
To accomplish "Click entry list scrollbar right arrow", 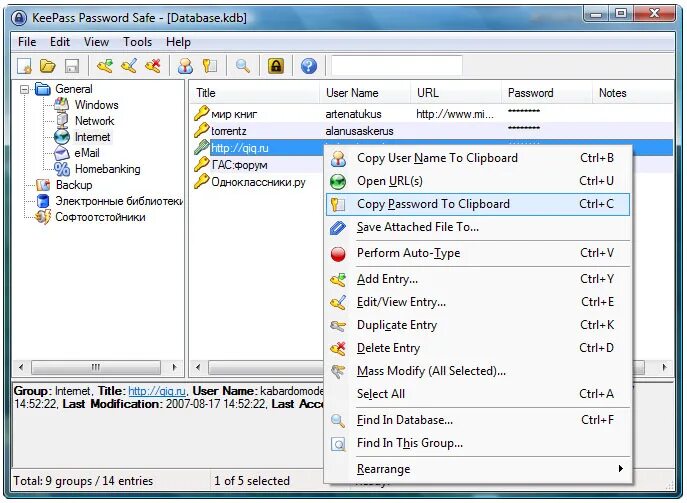I will pyautogui.click(x=665, y=367).
